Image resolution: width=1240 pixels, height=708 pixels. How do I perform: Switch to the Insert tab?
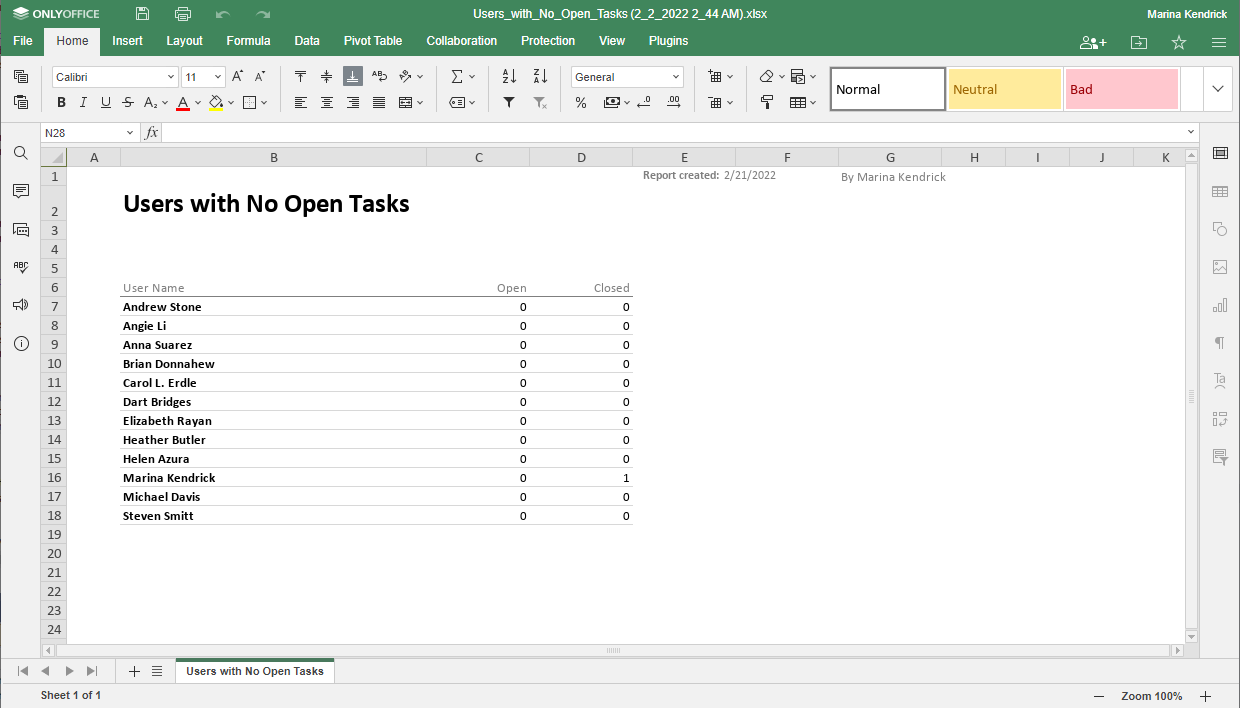127,41
